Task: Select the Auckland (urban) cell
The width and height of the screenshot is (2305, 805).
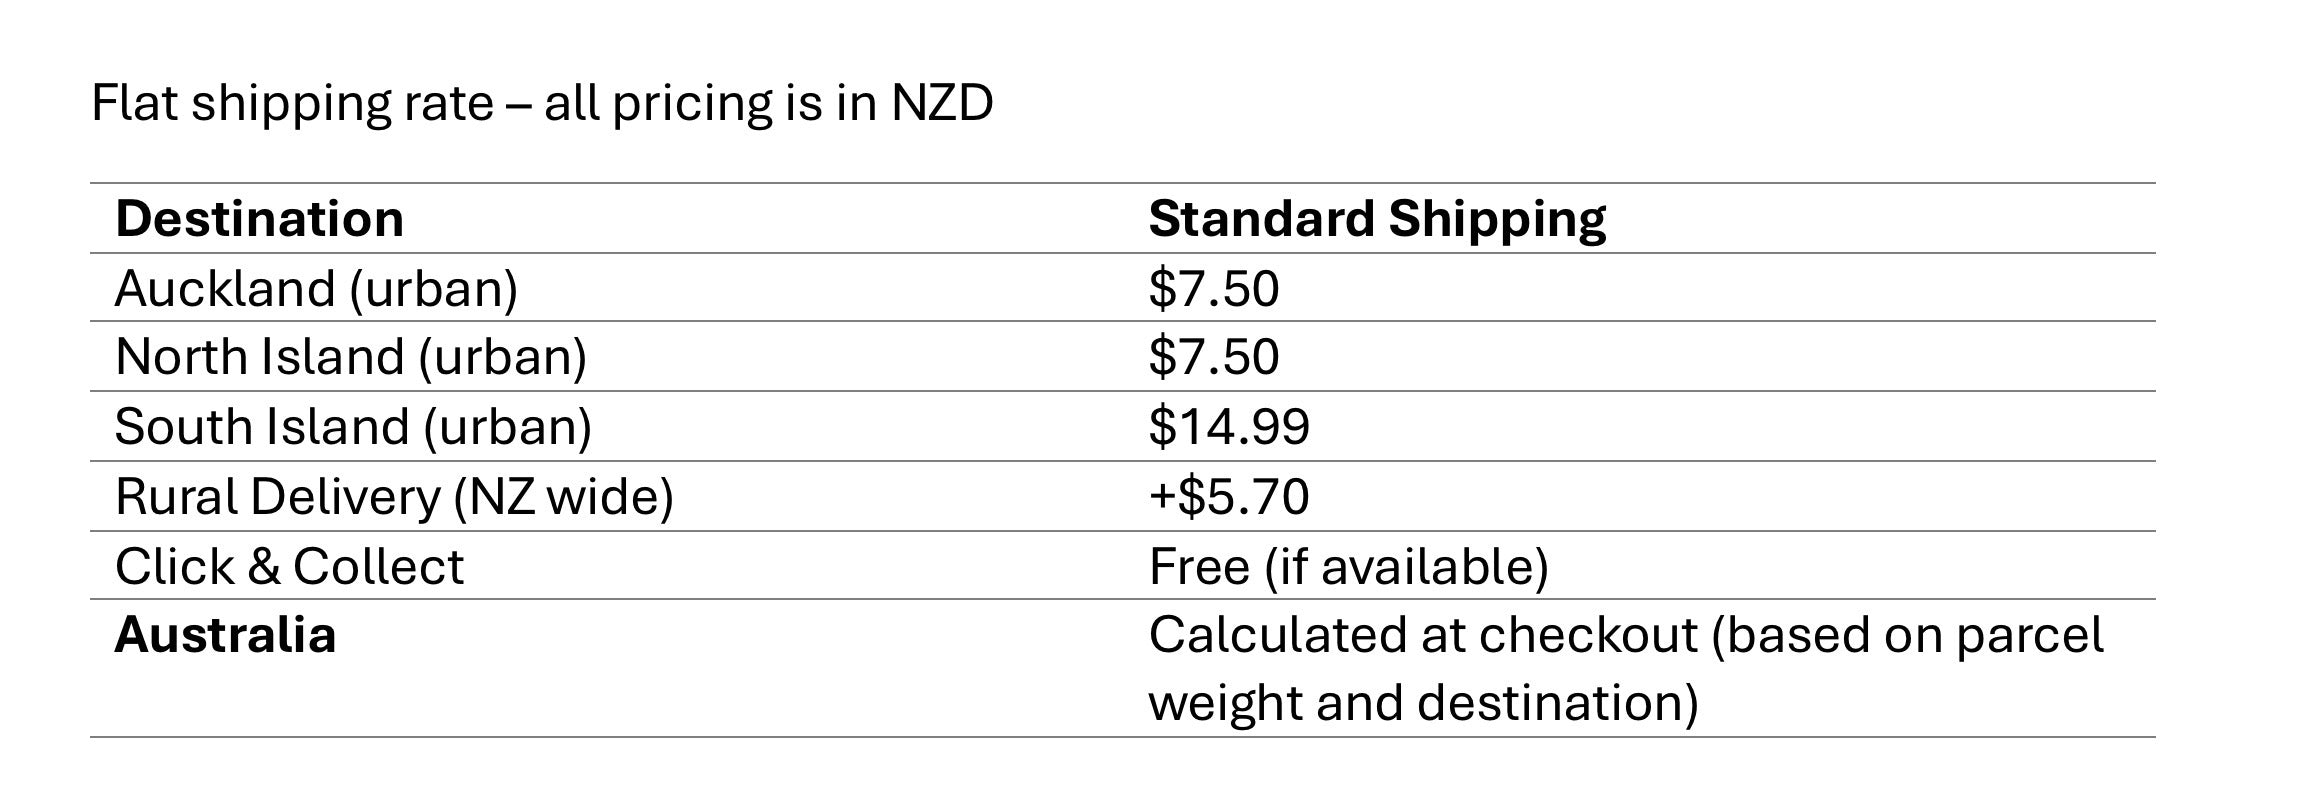Action: click(316, 289)
